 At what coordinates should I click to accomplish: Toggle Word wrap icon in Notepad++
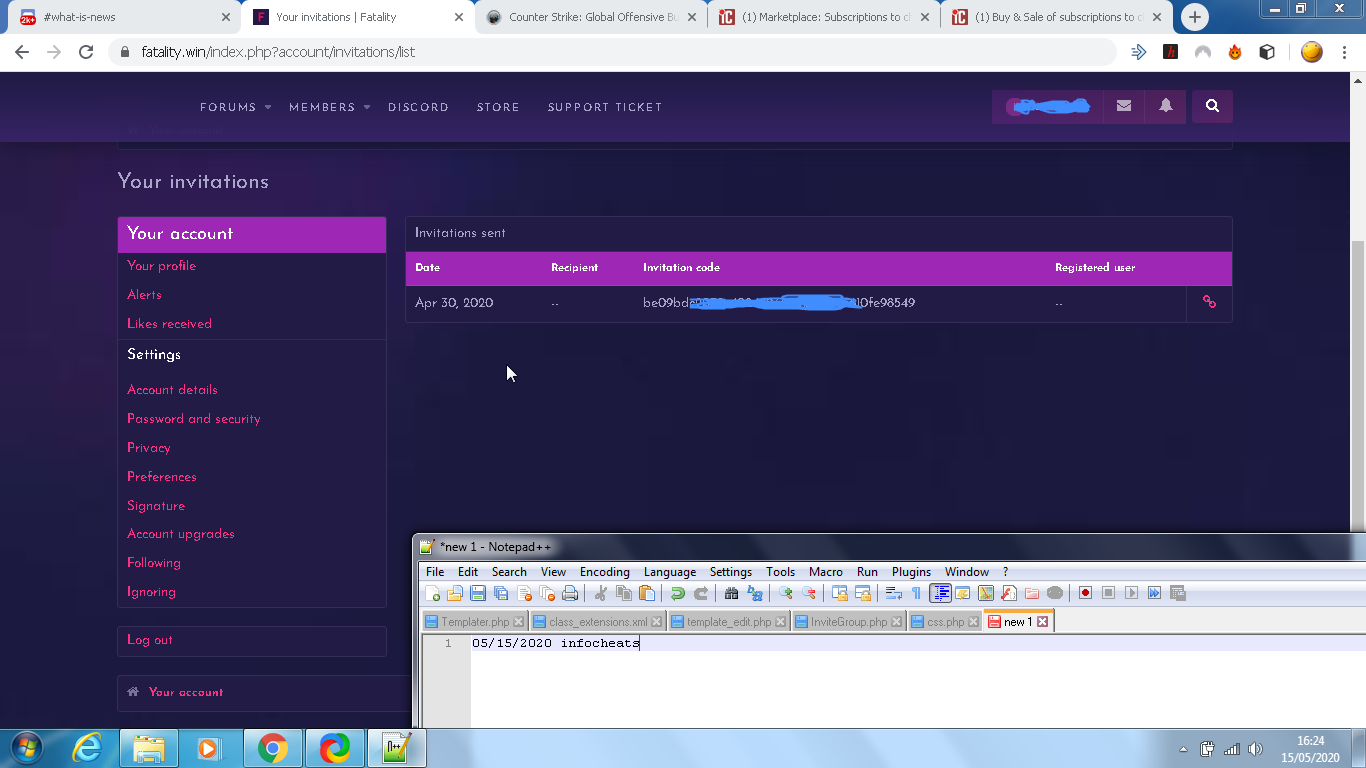pyautogui.click(x=893, y=593)
